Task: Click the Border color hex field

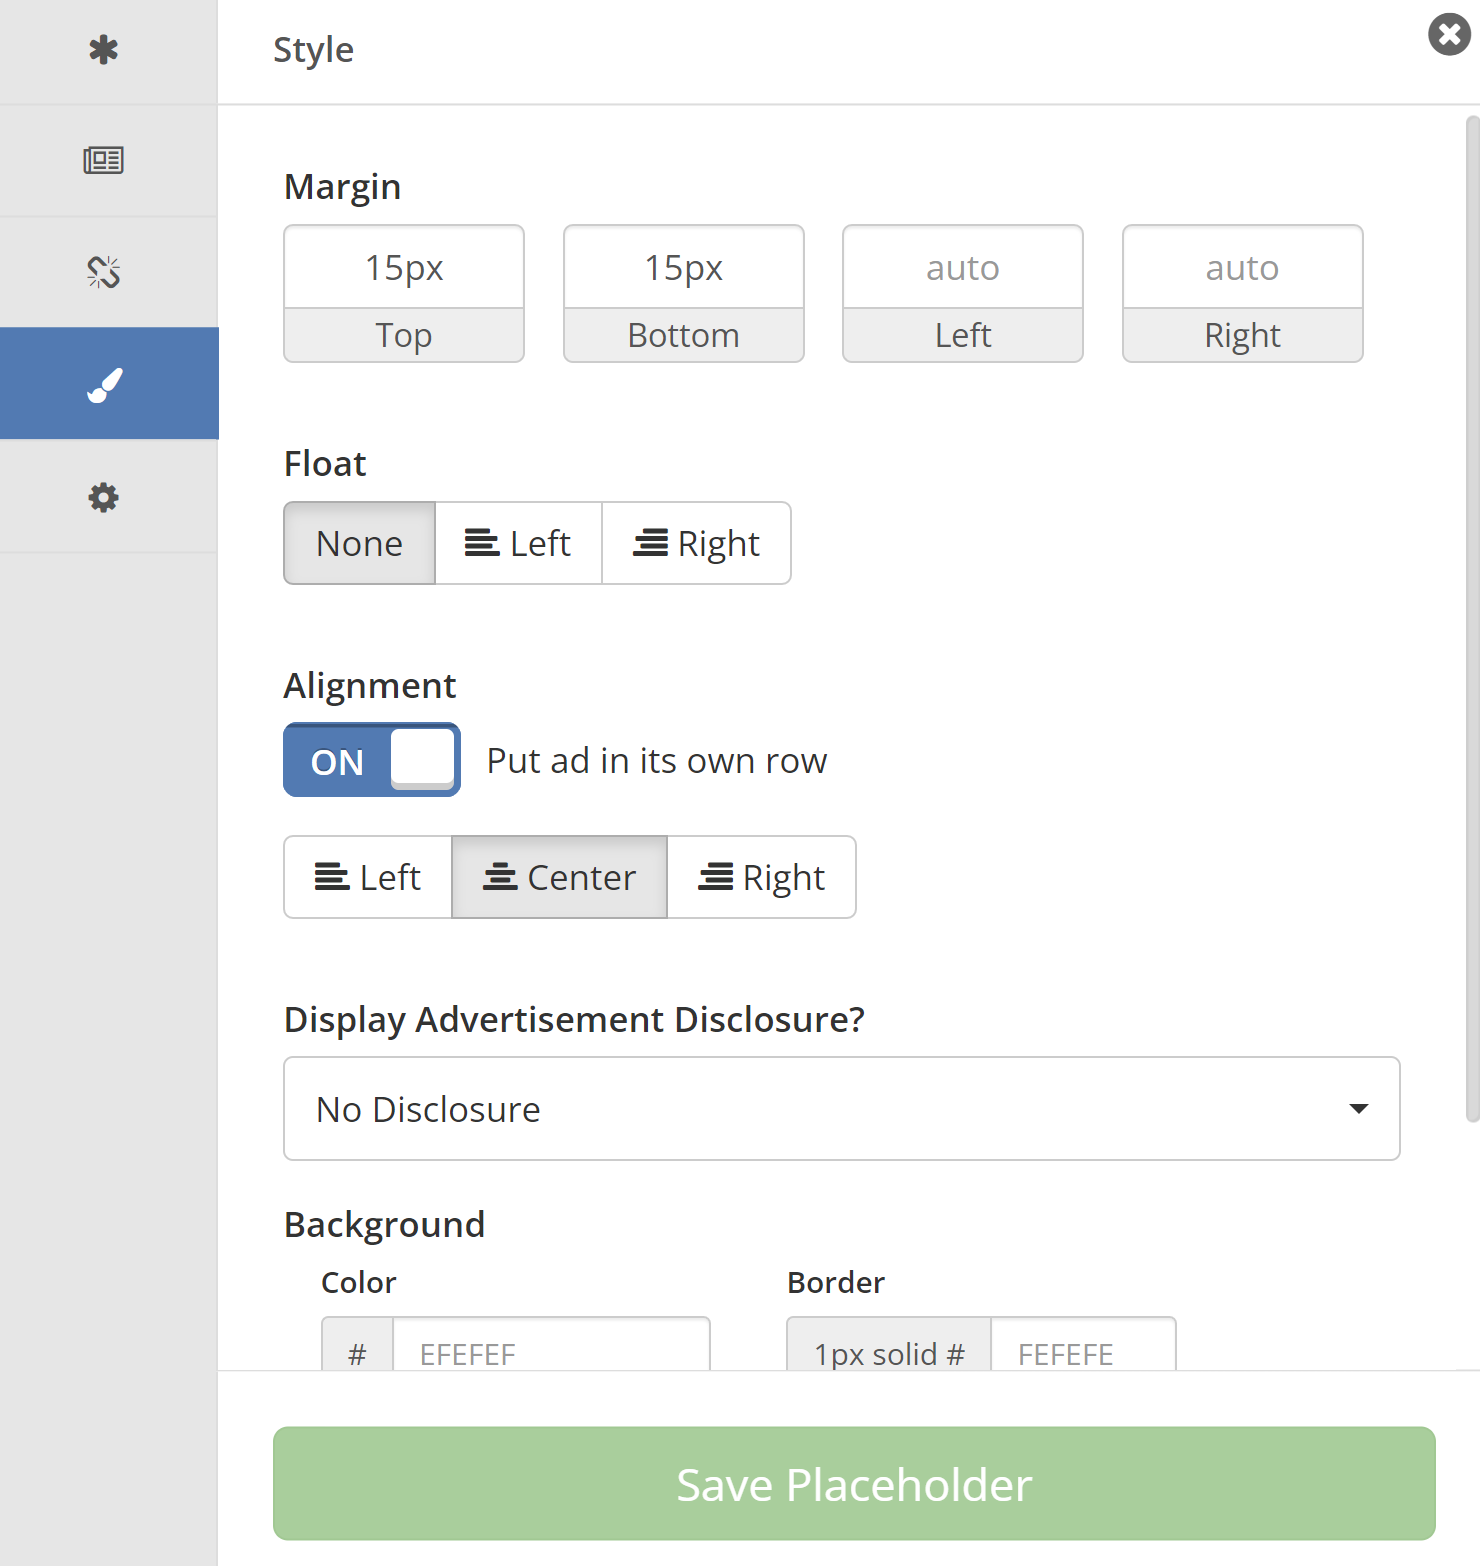Action: [x=1082, y=1350]
